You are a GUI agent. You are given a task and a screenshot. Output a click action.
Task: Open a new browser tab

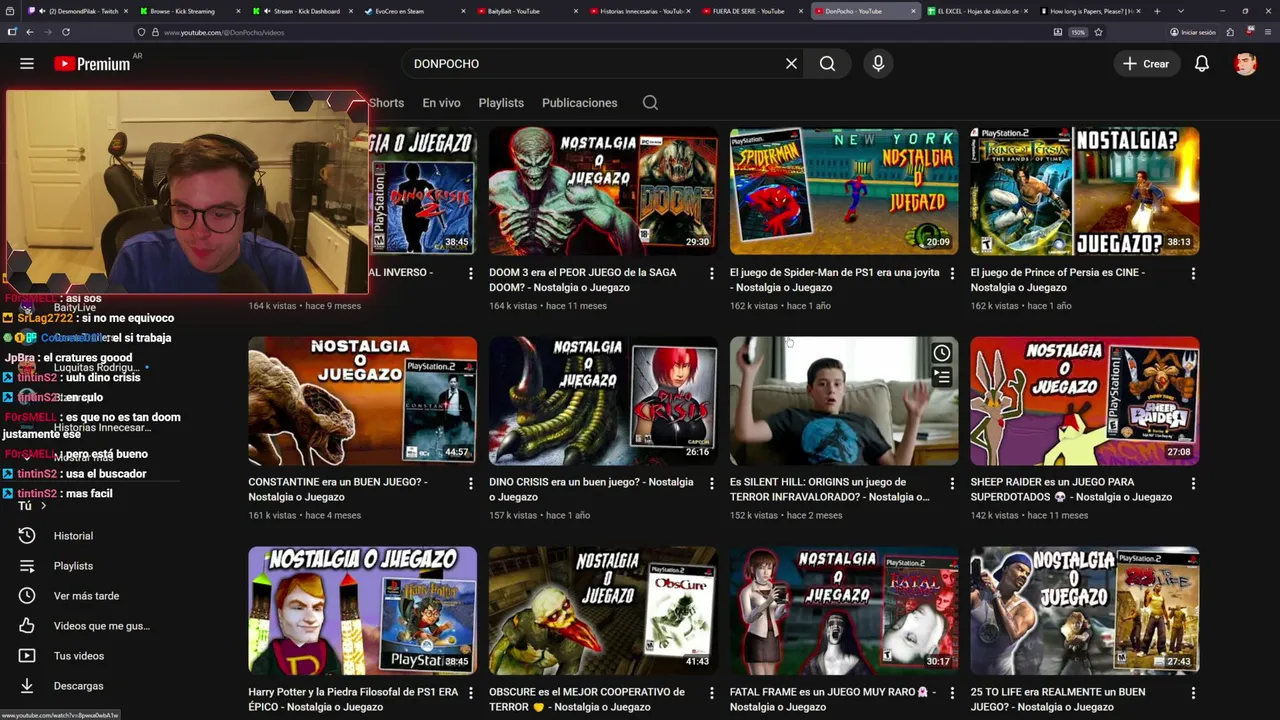(x=1157, y=11)
